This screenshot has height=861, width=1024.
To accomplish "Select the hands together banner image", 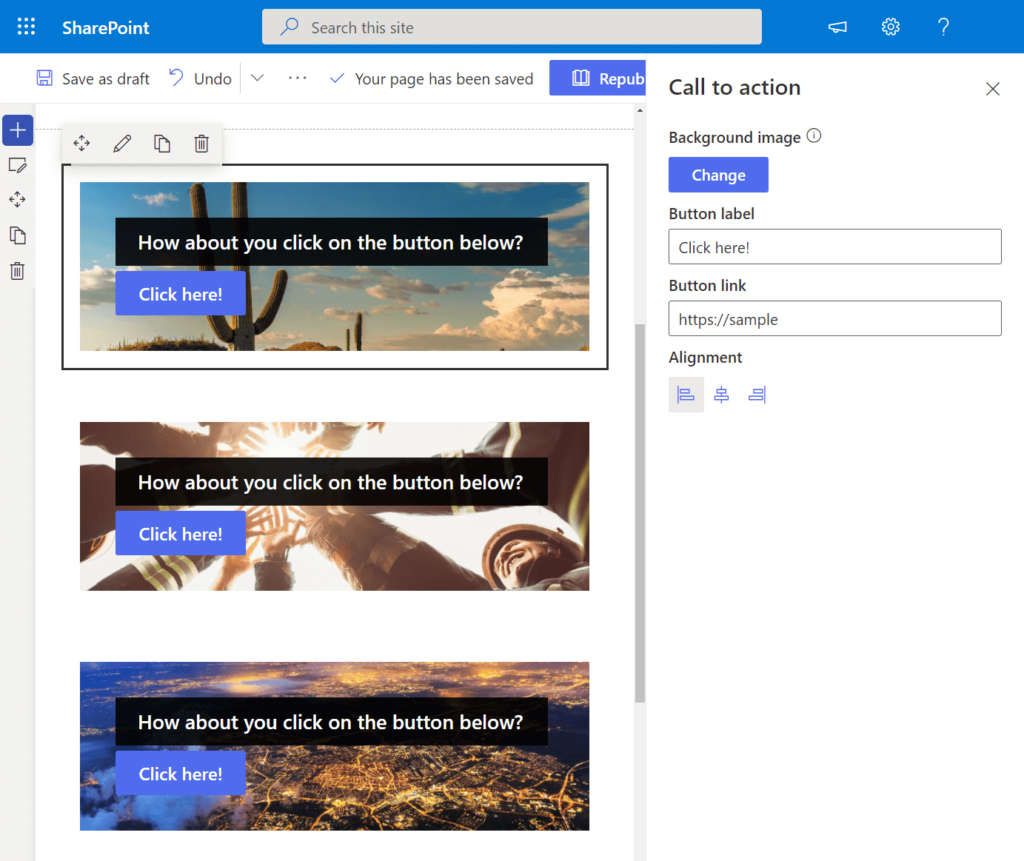I will [x=334, y=506].
